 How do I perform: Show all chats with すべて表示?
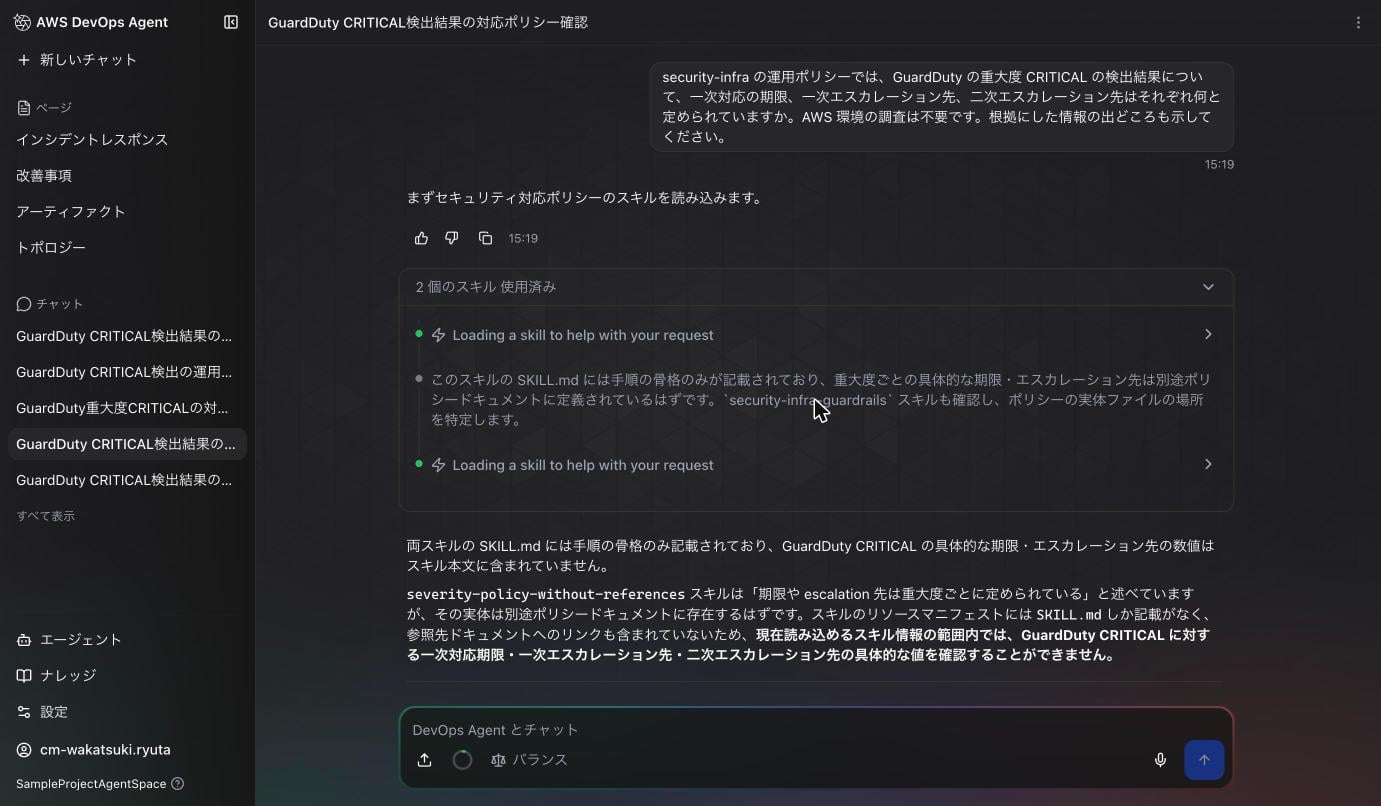45,516
